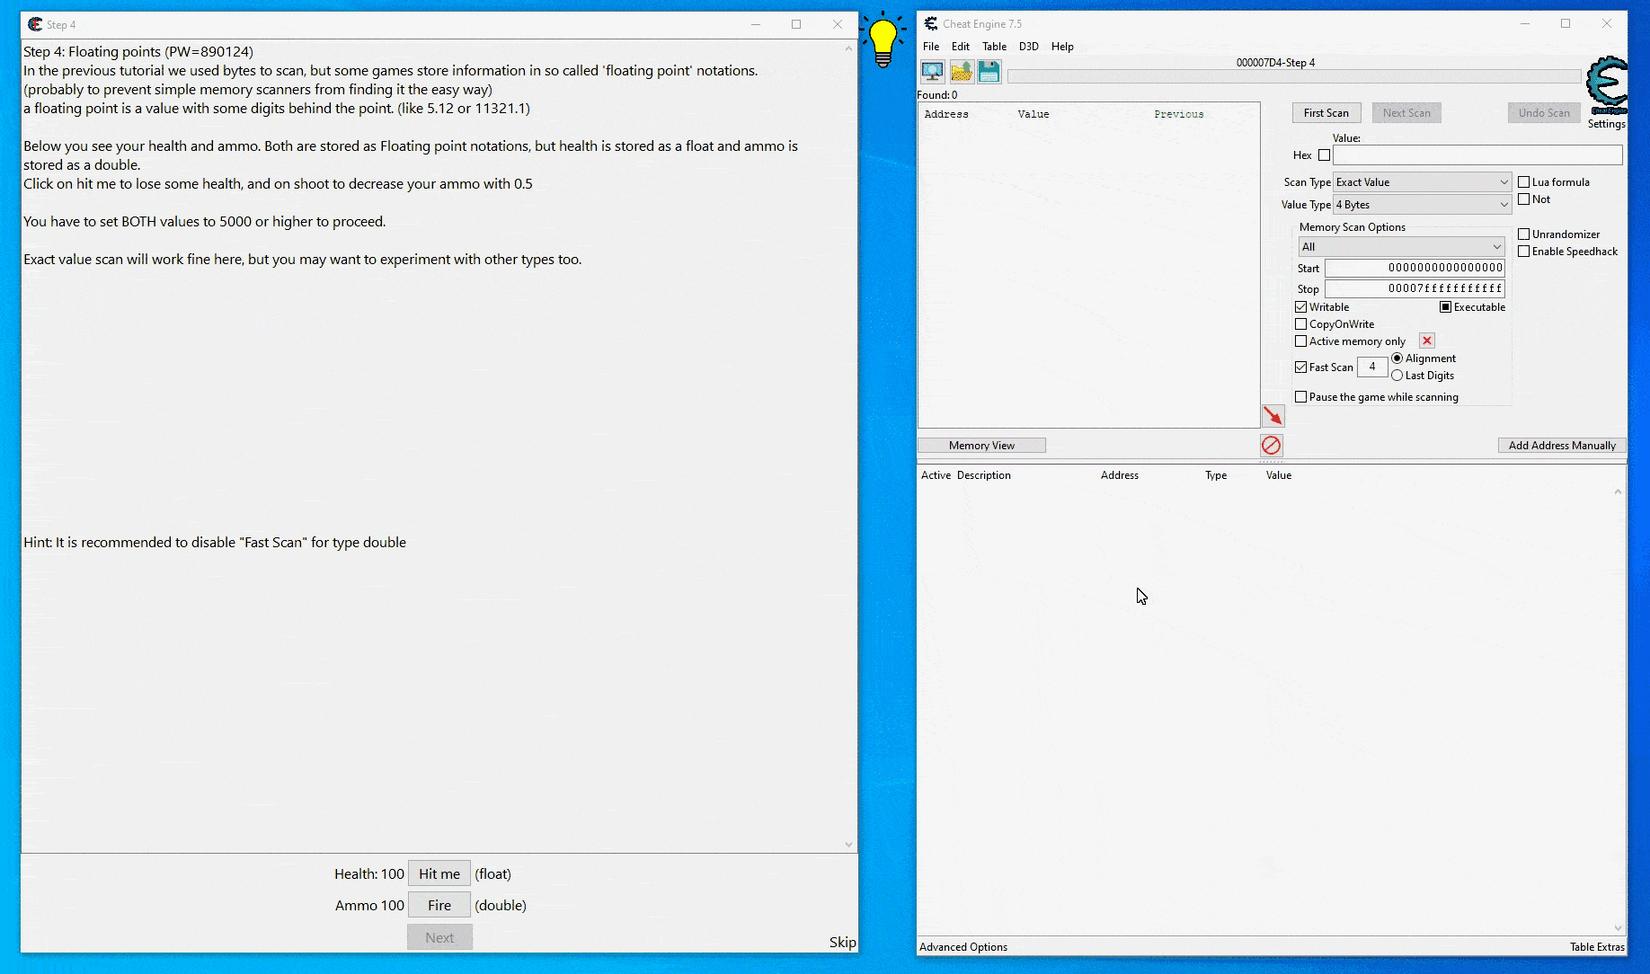This screenshot has width=1650, height=974.
Task: Open the Value Type dropdown
Action: coord(1422,204)
